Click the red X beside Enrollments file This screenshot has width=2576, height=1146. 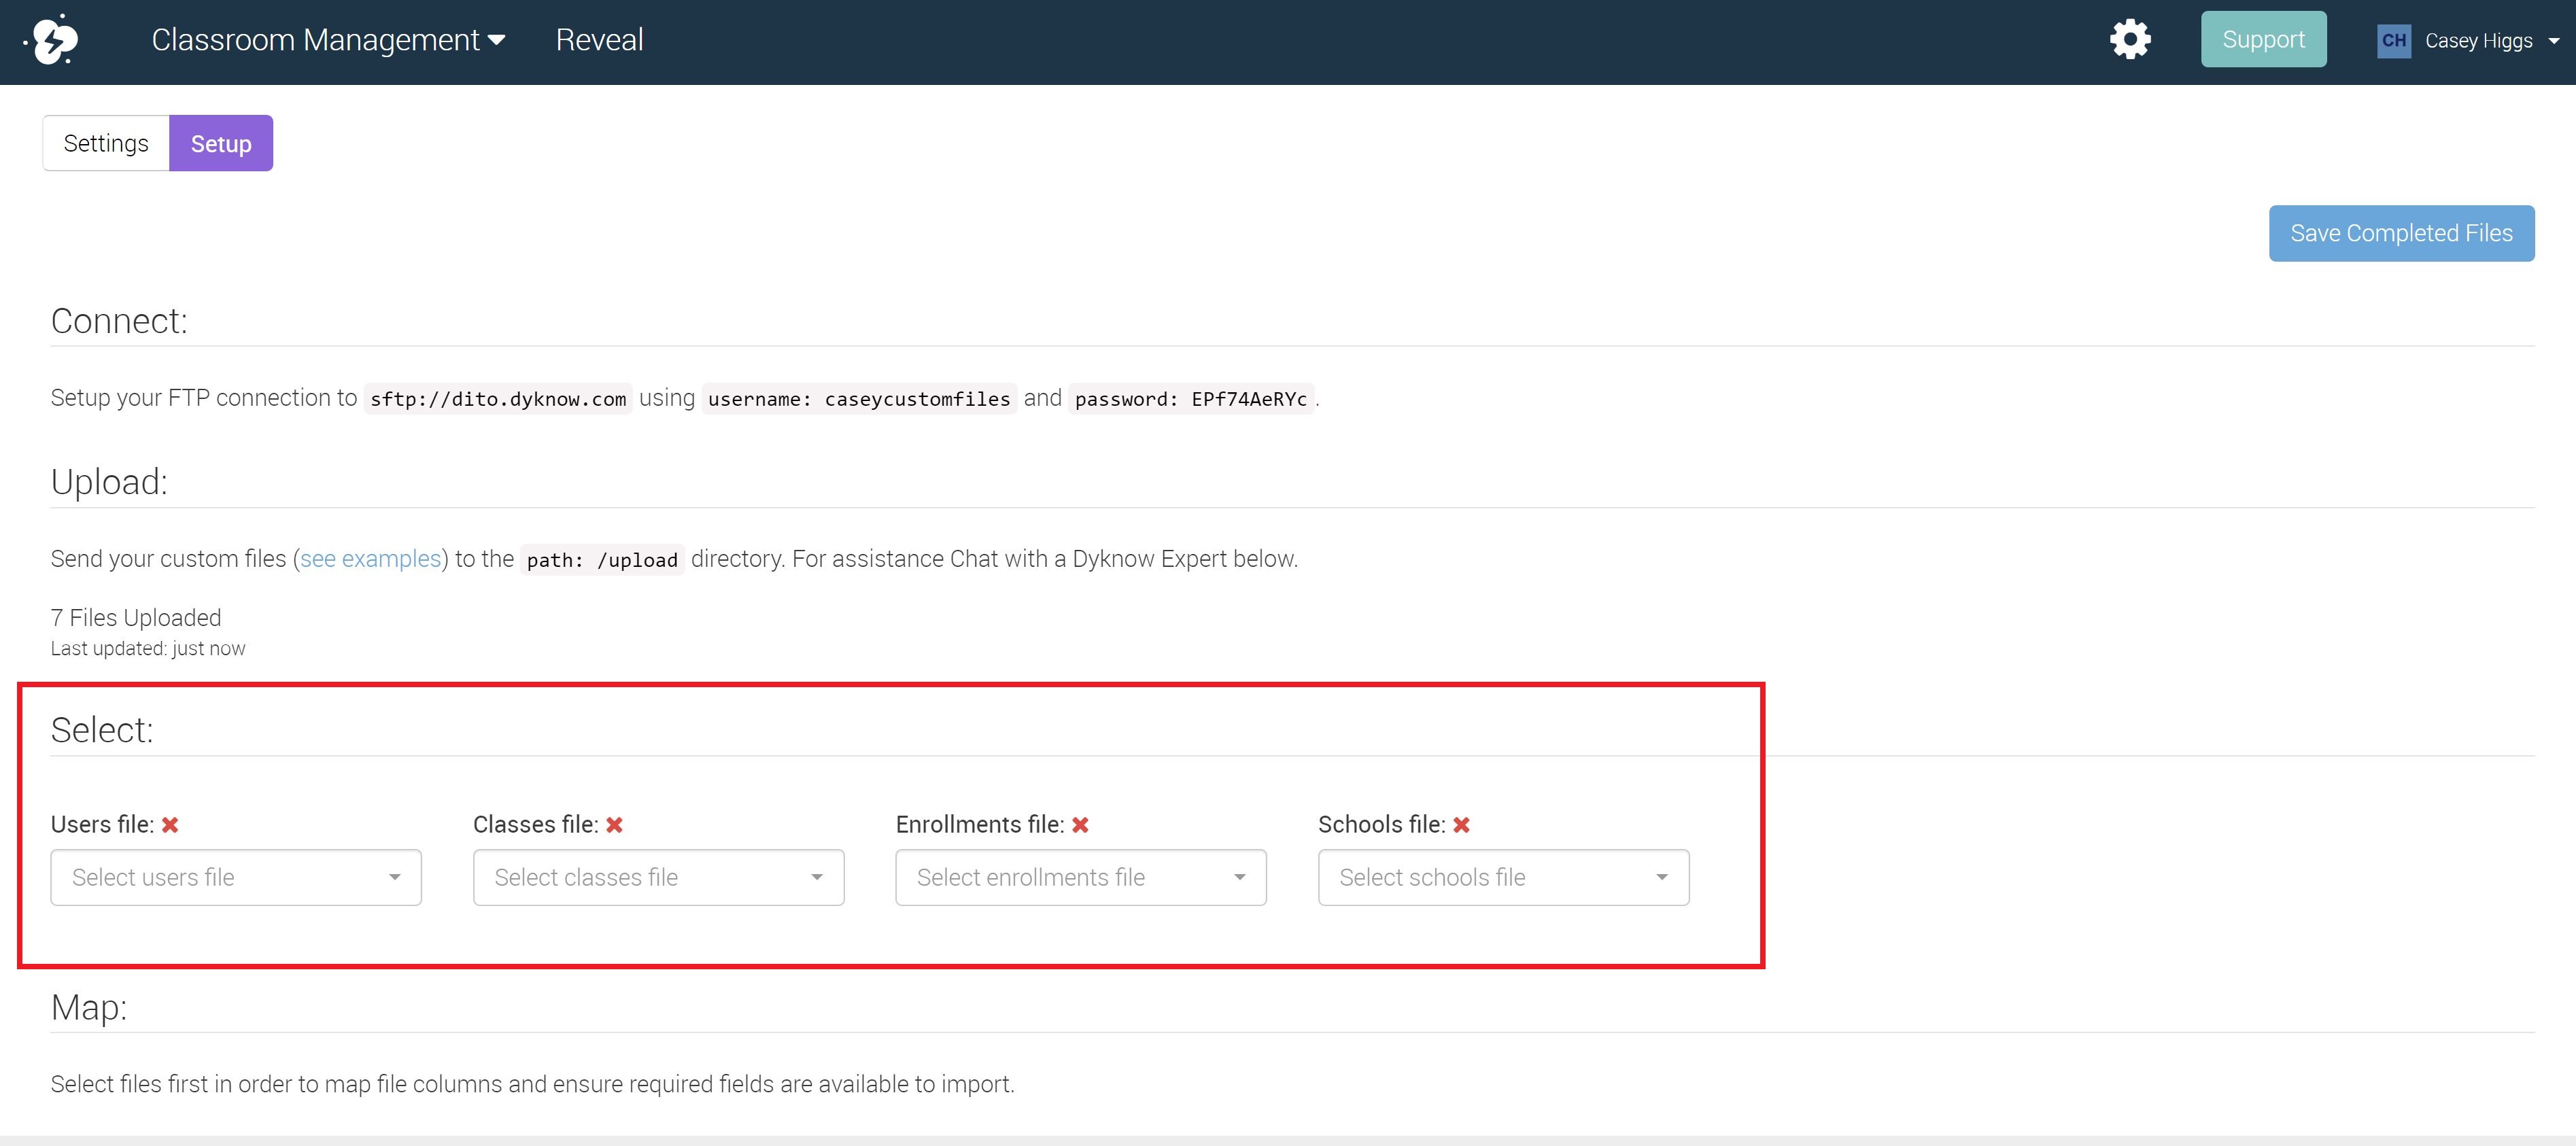tap(1080, 825)
